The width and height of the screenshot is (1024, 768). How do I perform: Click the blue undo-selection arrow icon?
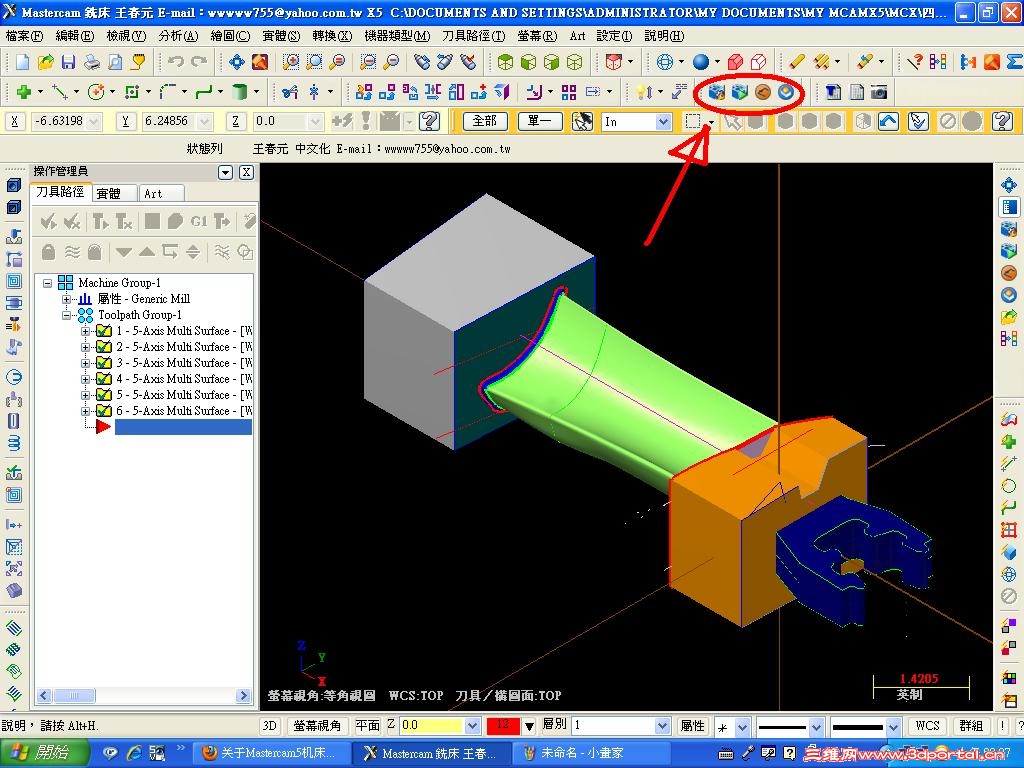[888, 121]
